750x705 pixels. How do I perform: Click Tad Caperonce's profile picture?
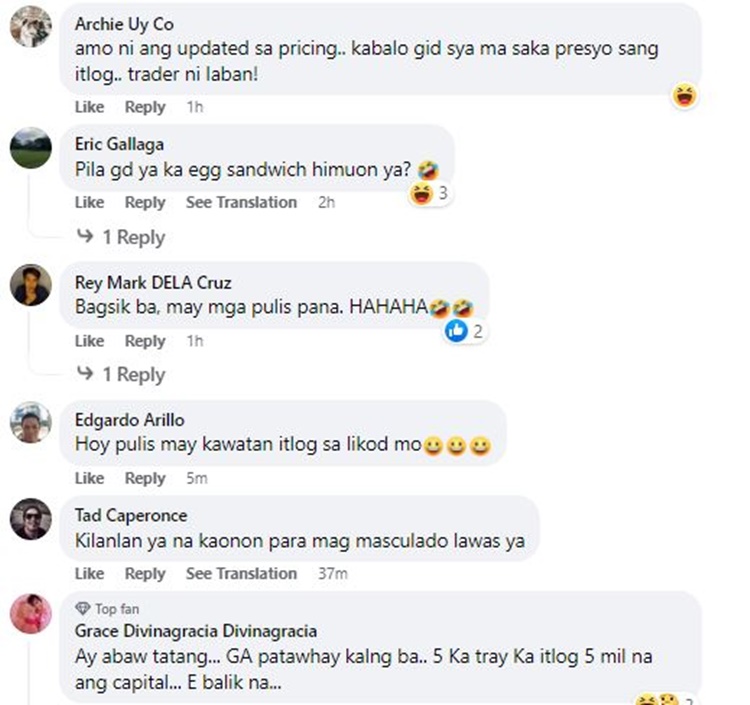pyautogui.click(x=31, y=519)
